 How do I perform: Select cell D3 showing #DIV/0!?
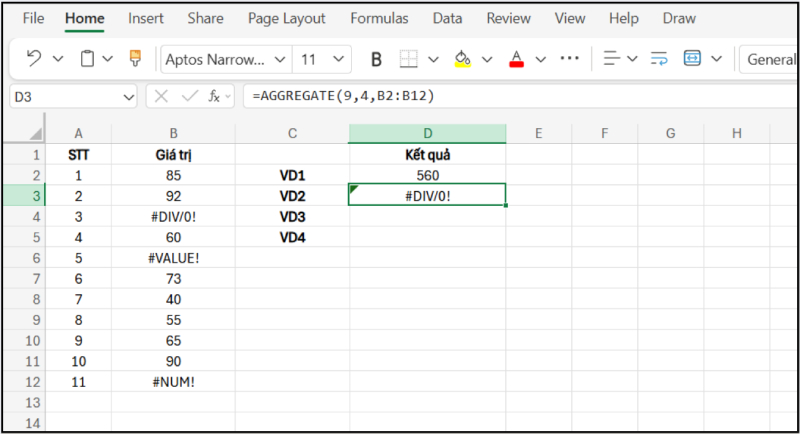point(428,196)
